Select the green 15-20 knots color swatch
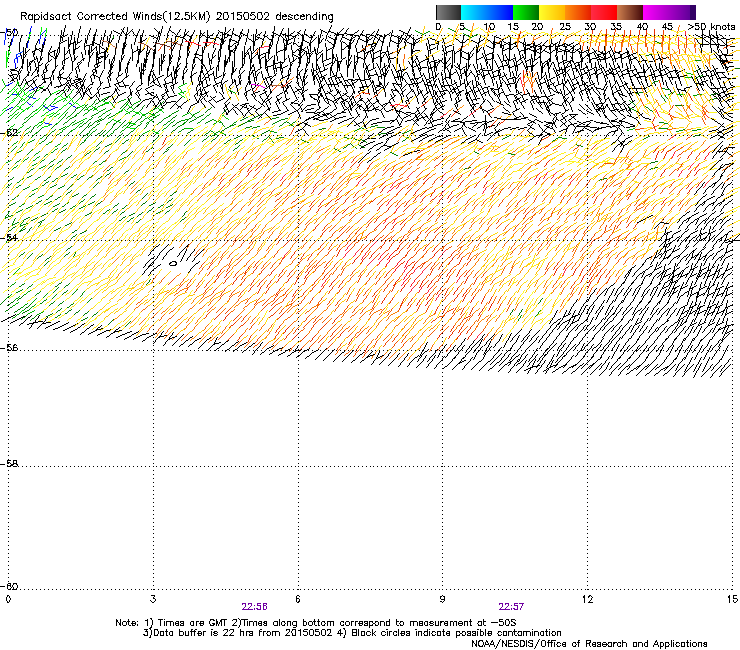 point(526,12)
